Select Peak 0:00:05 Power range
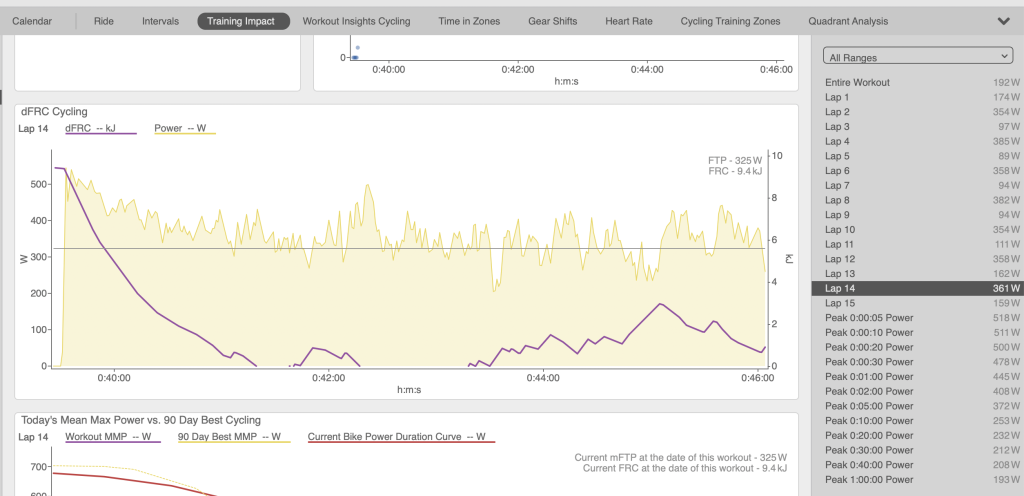 pyautogui.click(x=918, y=318)
